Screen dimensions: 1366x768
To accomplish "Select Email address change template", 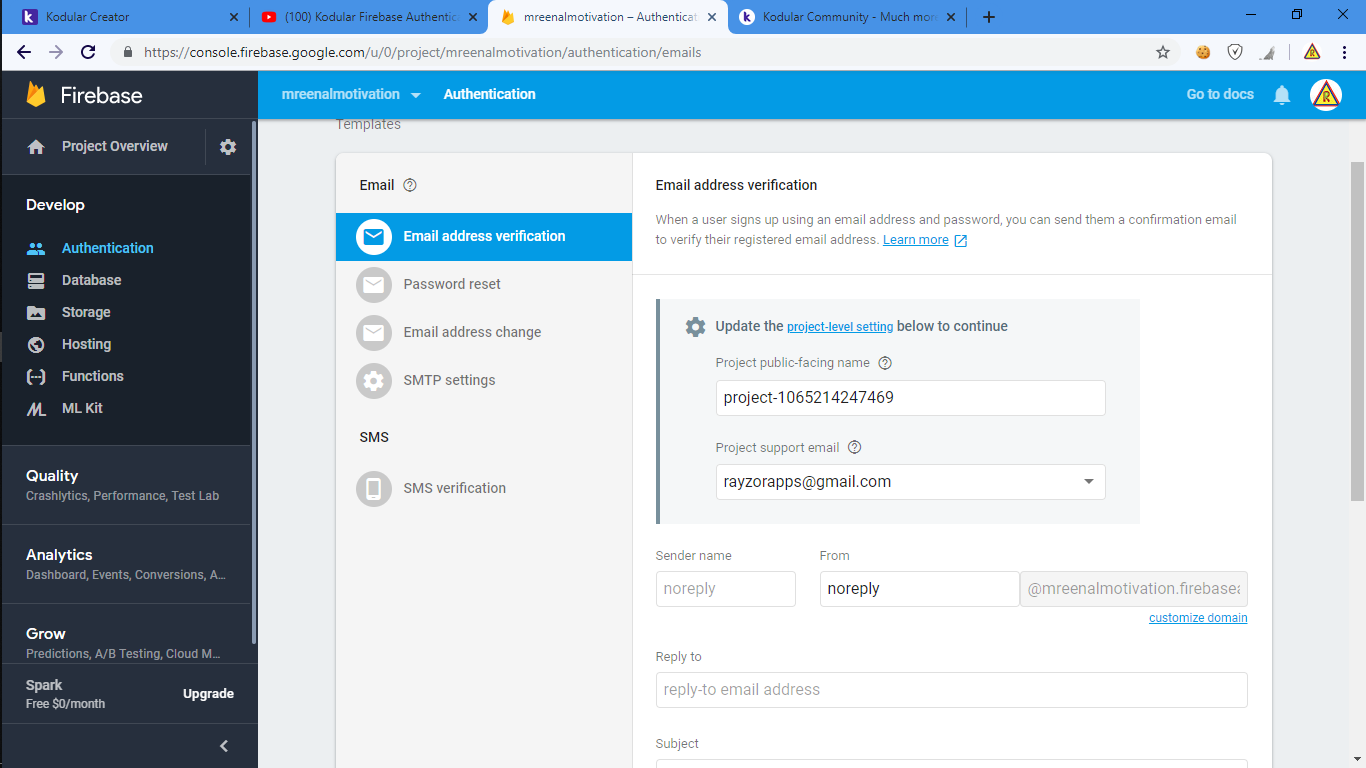I will (x=484, y=332).
